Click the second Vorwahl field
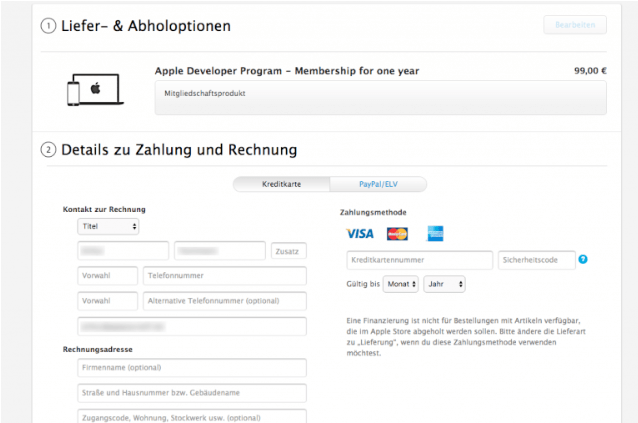The width and height of the screenshot is (638, 423). click(107, 301)
